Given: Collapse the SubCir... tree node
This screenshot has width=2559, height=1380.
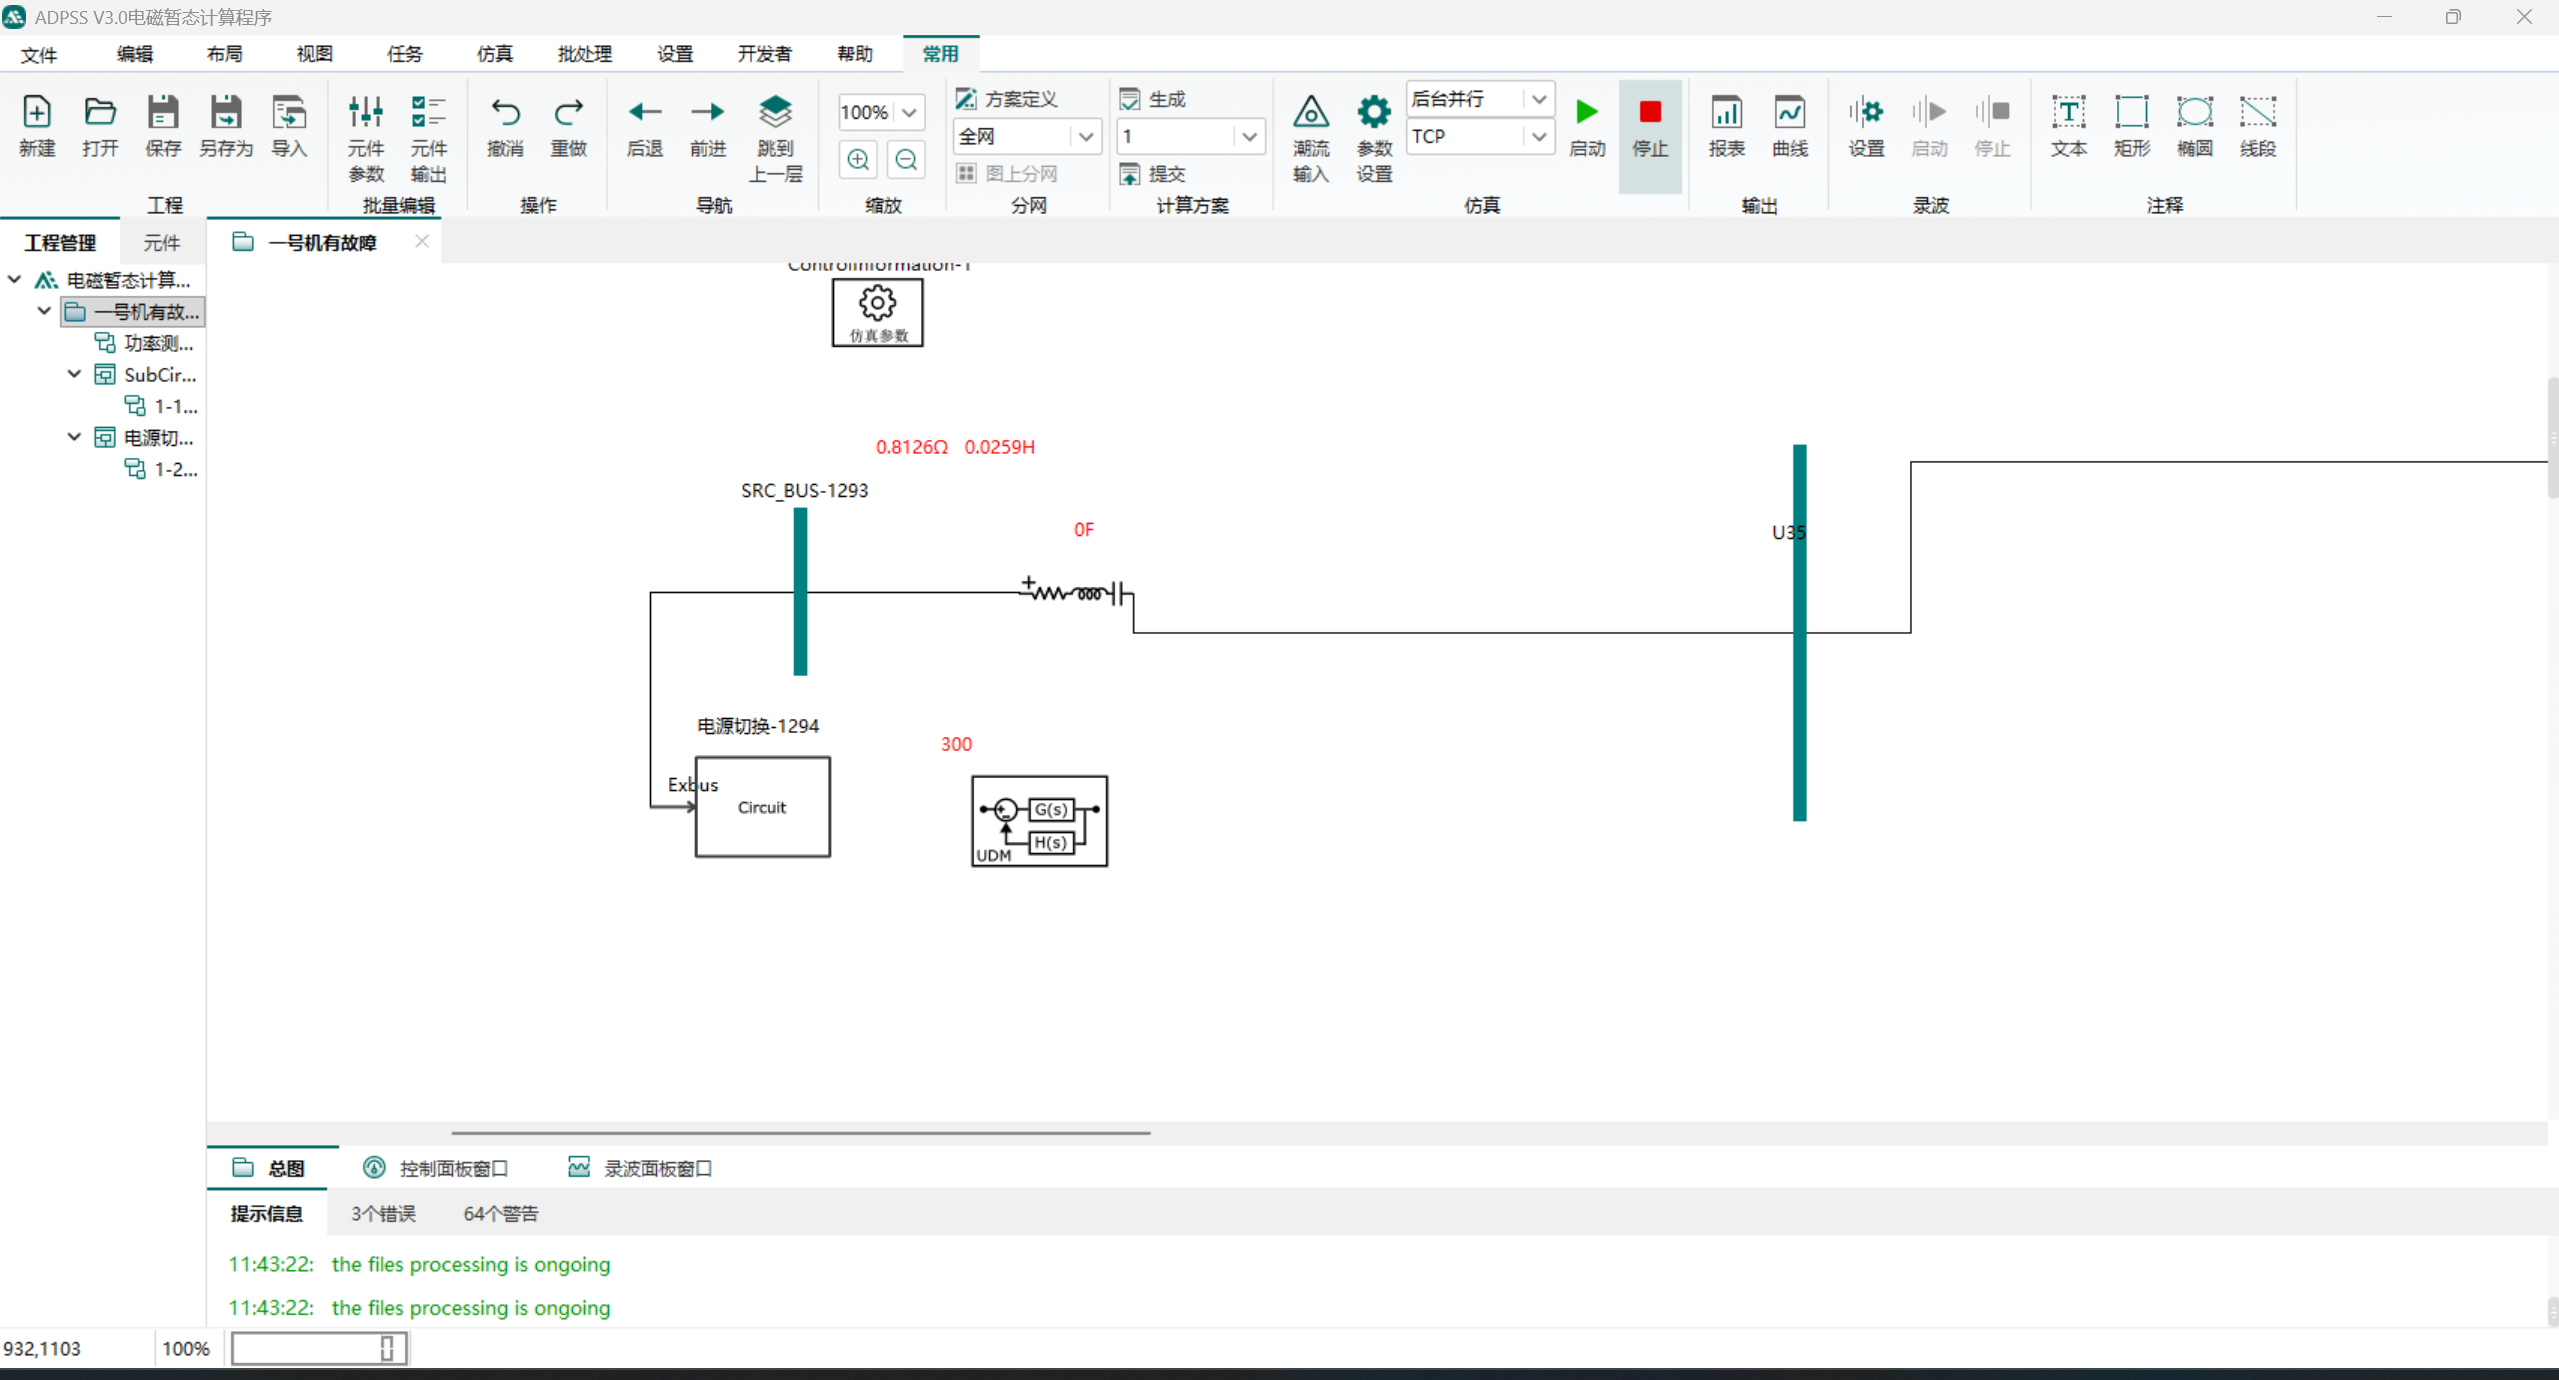Looking at the screenshot, I should 74,374.
